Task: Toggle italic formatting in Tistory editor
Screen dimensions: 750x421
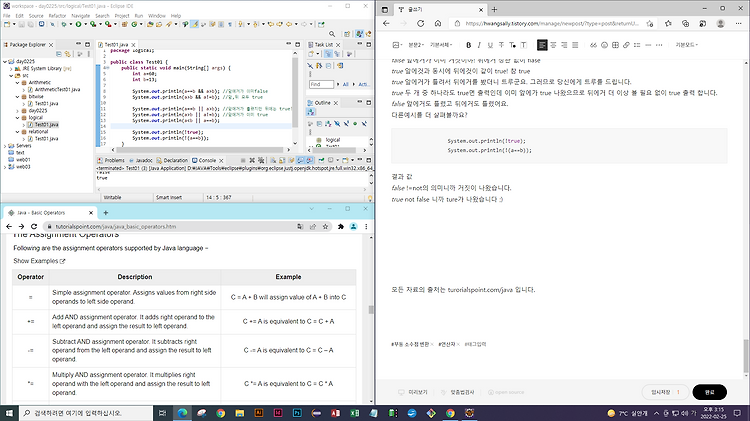Action: coord(479,45)
